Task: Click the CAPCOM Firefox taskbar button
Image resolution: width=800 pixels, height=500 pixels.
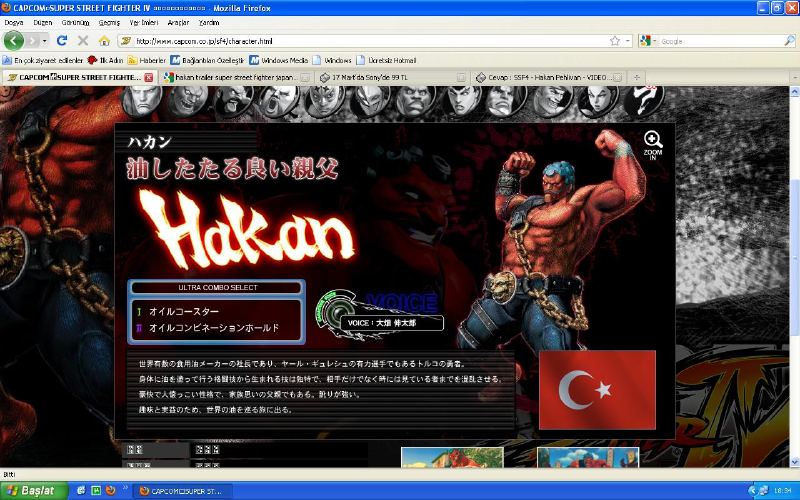Action: click(x=183, y=491)
